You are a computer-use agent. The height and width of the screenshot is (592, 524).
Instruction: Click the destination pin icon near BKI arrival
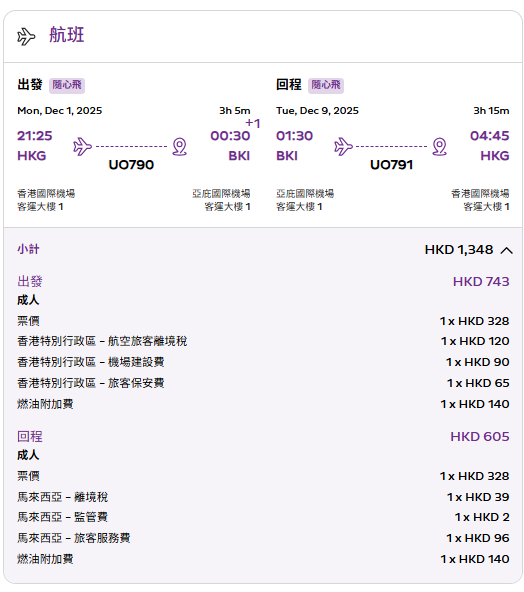pyautogui.click(x=180, y=146)
